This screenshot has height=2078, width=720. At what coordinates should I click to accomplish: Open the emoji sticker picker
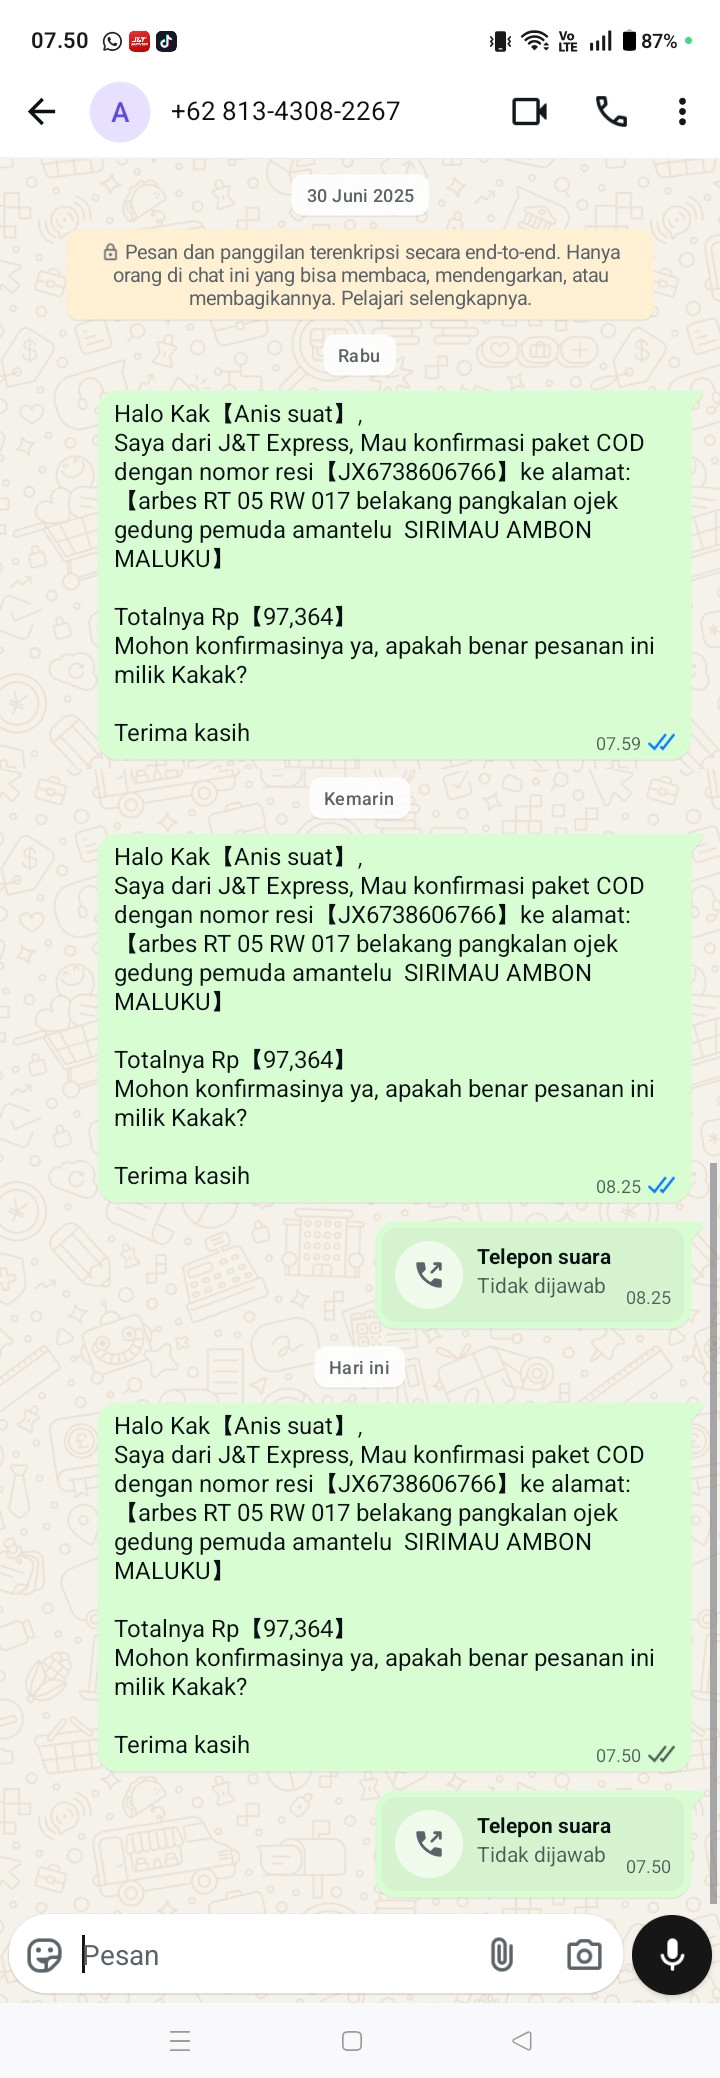coord(44,1955)
